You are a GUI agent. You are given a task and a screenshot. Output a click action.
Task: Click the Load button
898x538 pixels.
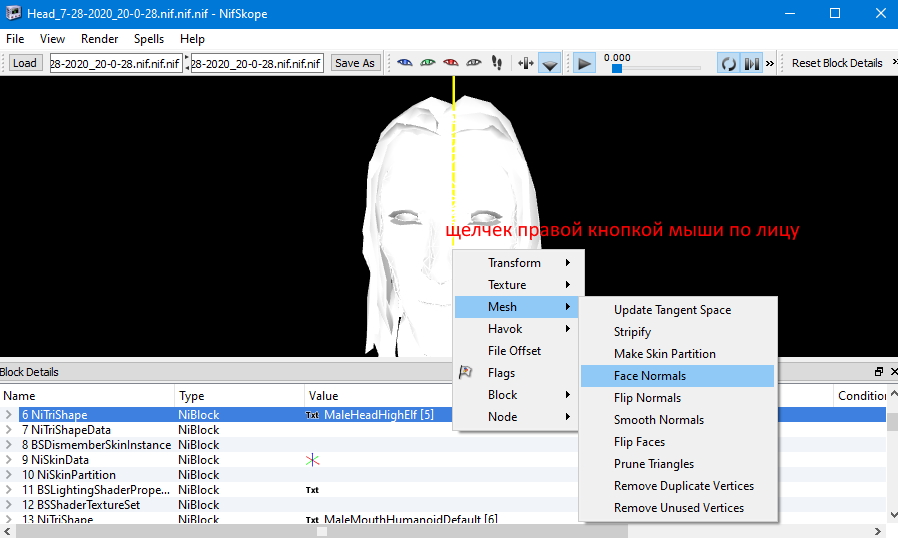pyautogui.click(x=25, y=63)
